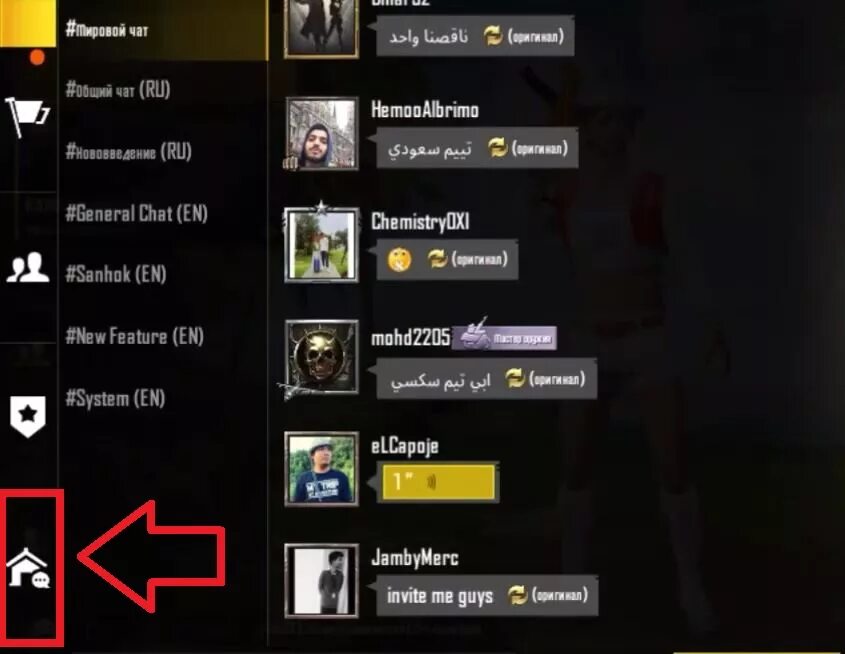The width and height of the screenshot is (845, 654).
Task: Open the #Sanhok (EN) channel
Action: point(115,274)
